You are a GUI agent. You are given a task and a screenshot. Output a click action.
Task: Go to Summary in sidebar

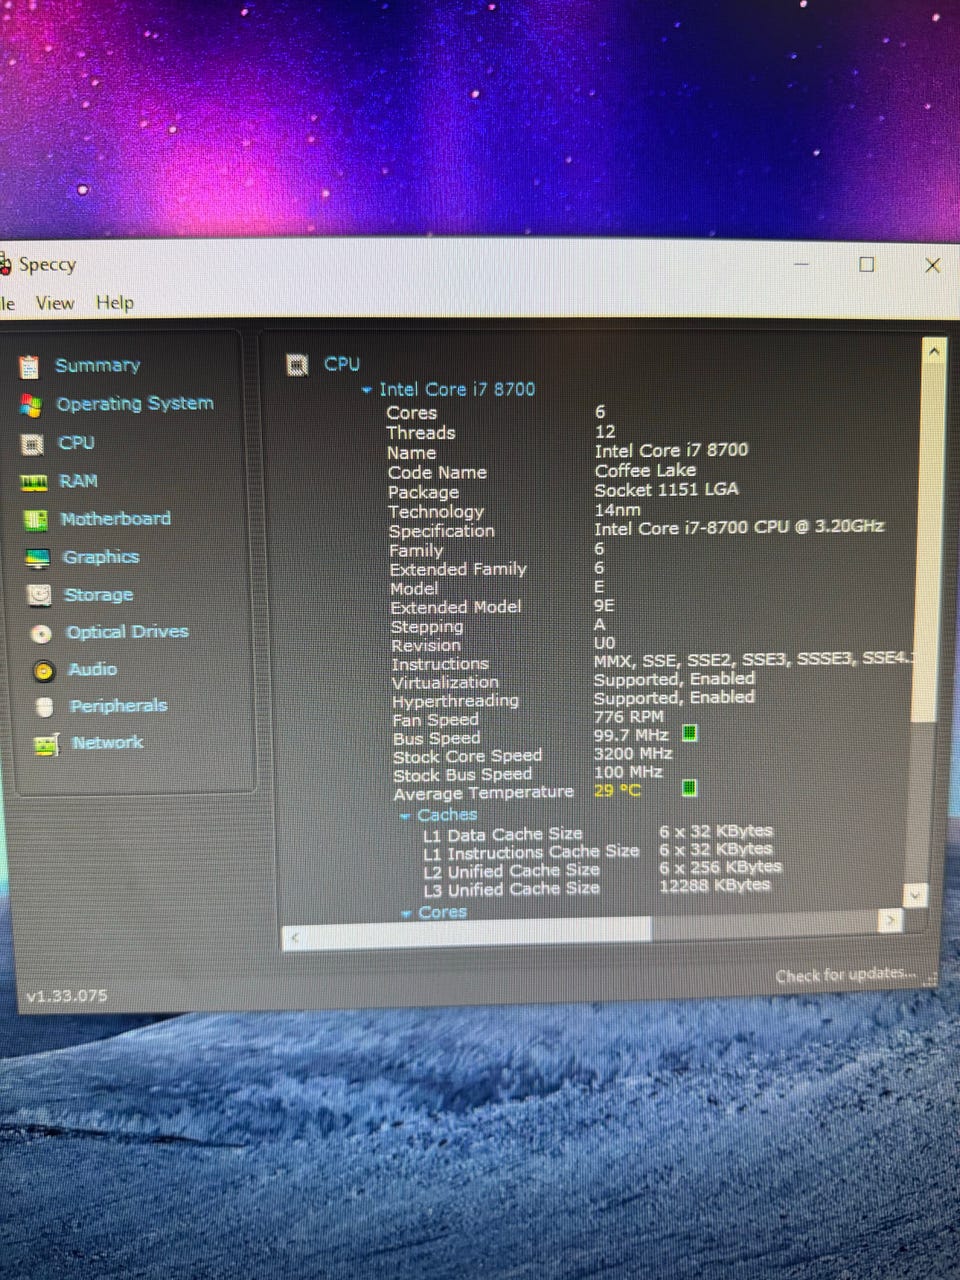(x=97, y=366)
